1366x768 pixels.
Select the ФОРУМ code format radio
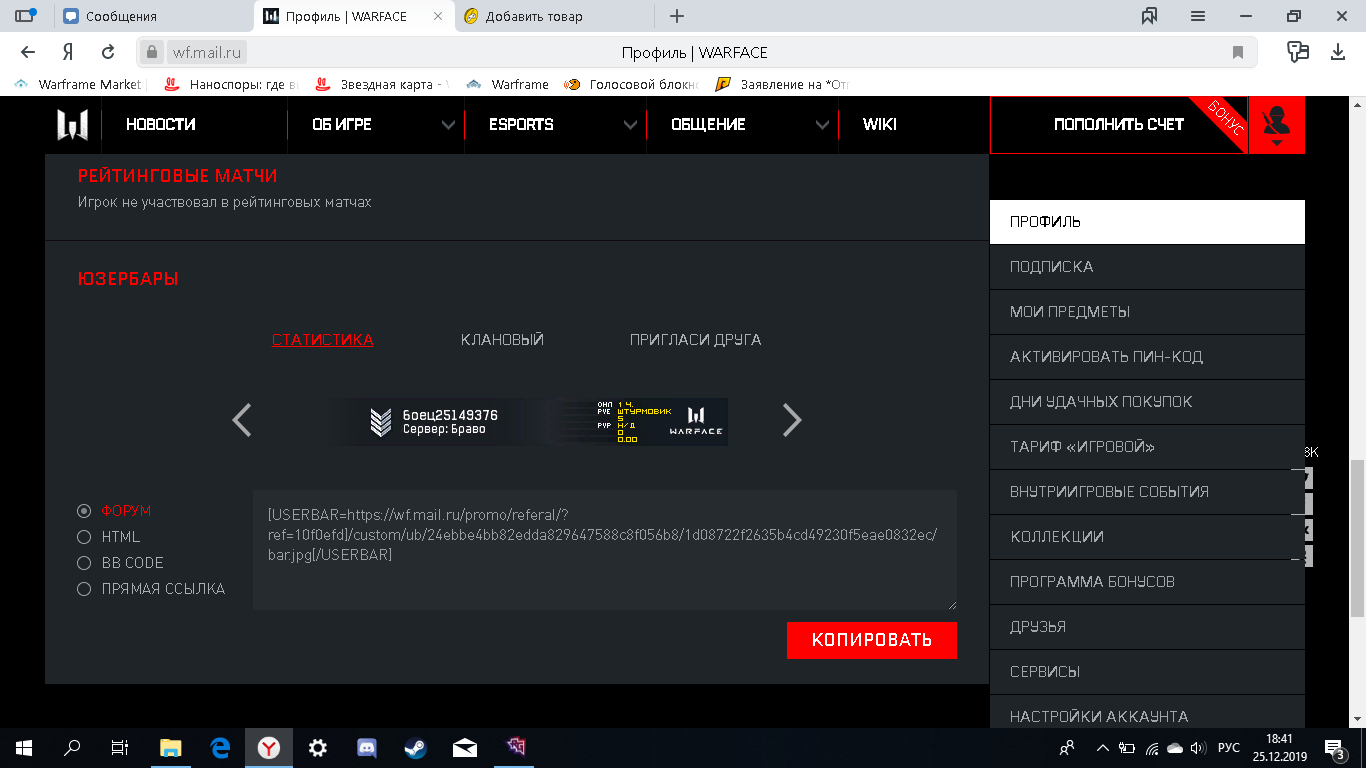[x=84, y=511]
